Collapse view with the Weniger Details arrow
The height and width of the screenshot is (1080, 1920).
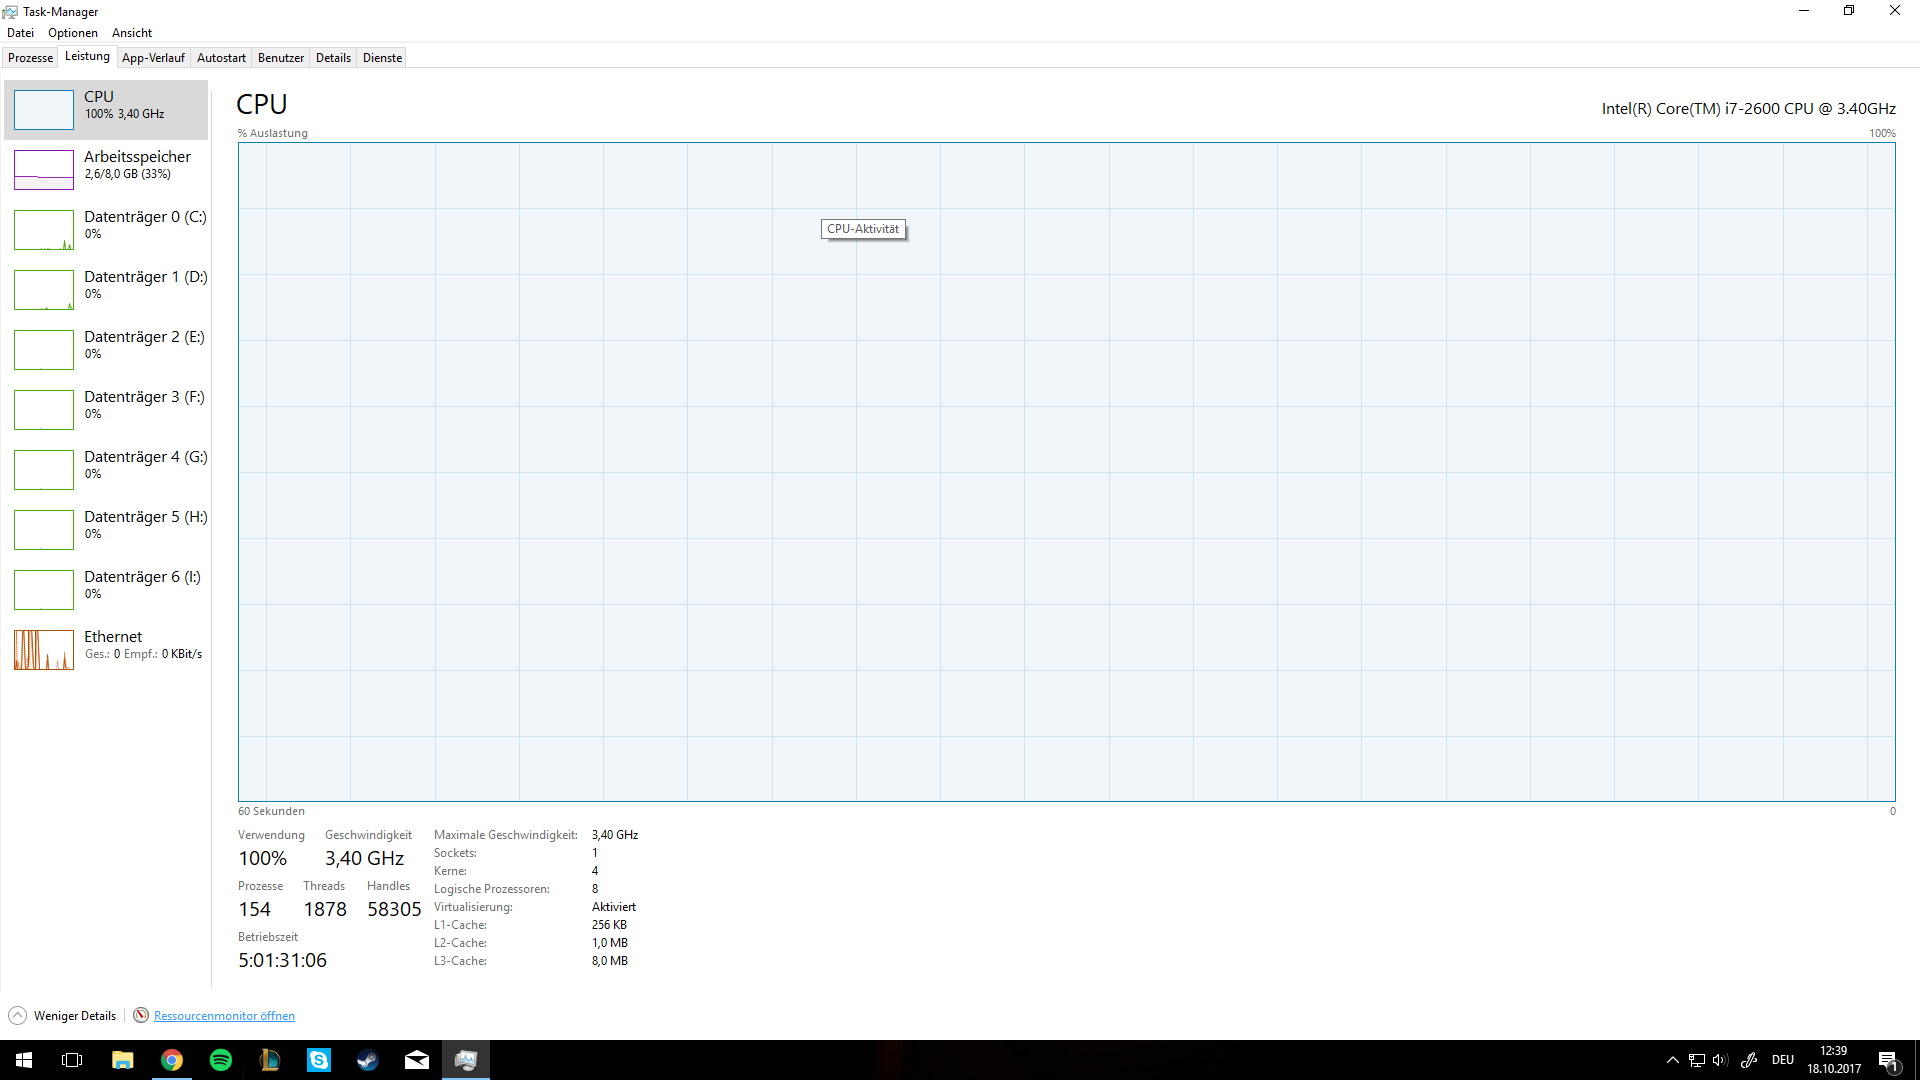click(x=18, y=1015)
